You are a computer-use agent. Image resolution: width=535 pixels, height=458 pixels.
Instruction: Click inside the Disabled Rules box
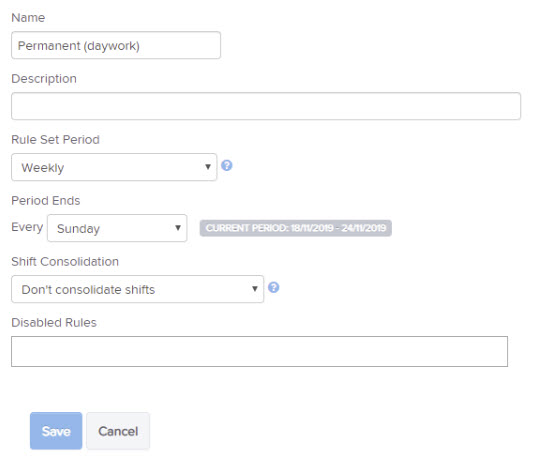(x=259, y=352)
